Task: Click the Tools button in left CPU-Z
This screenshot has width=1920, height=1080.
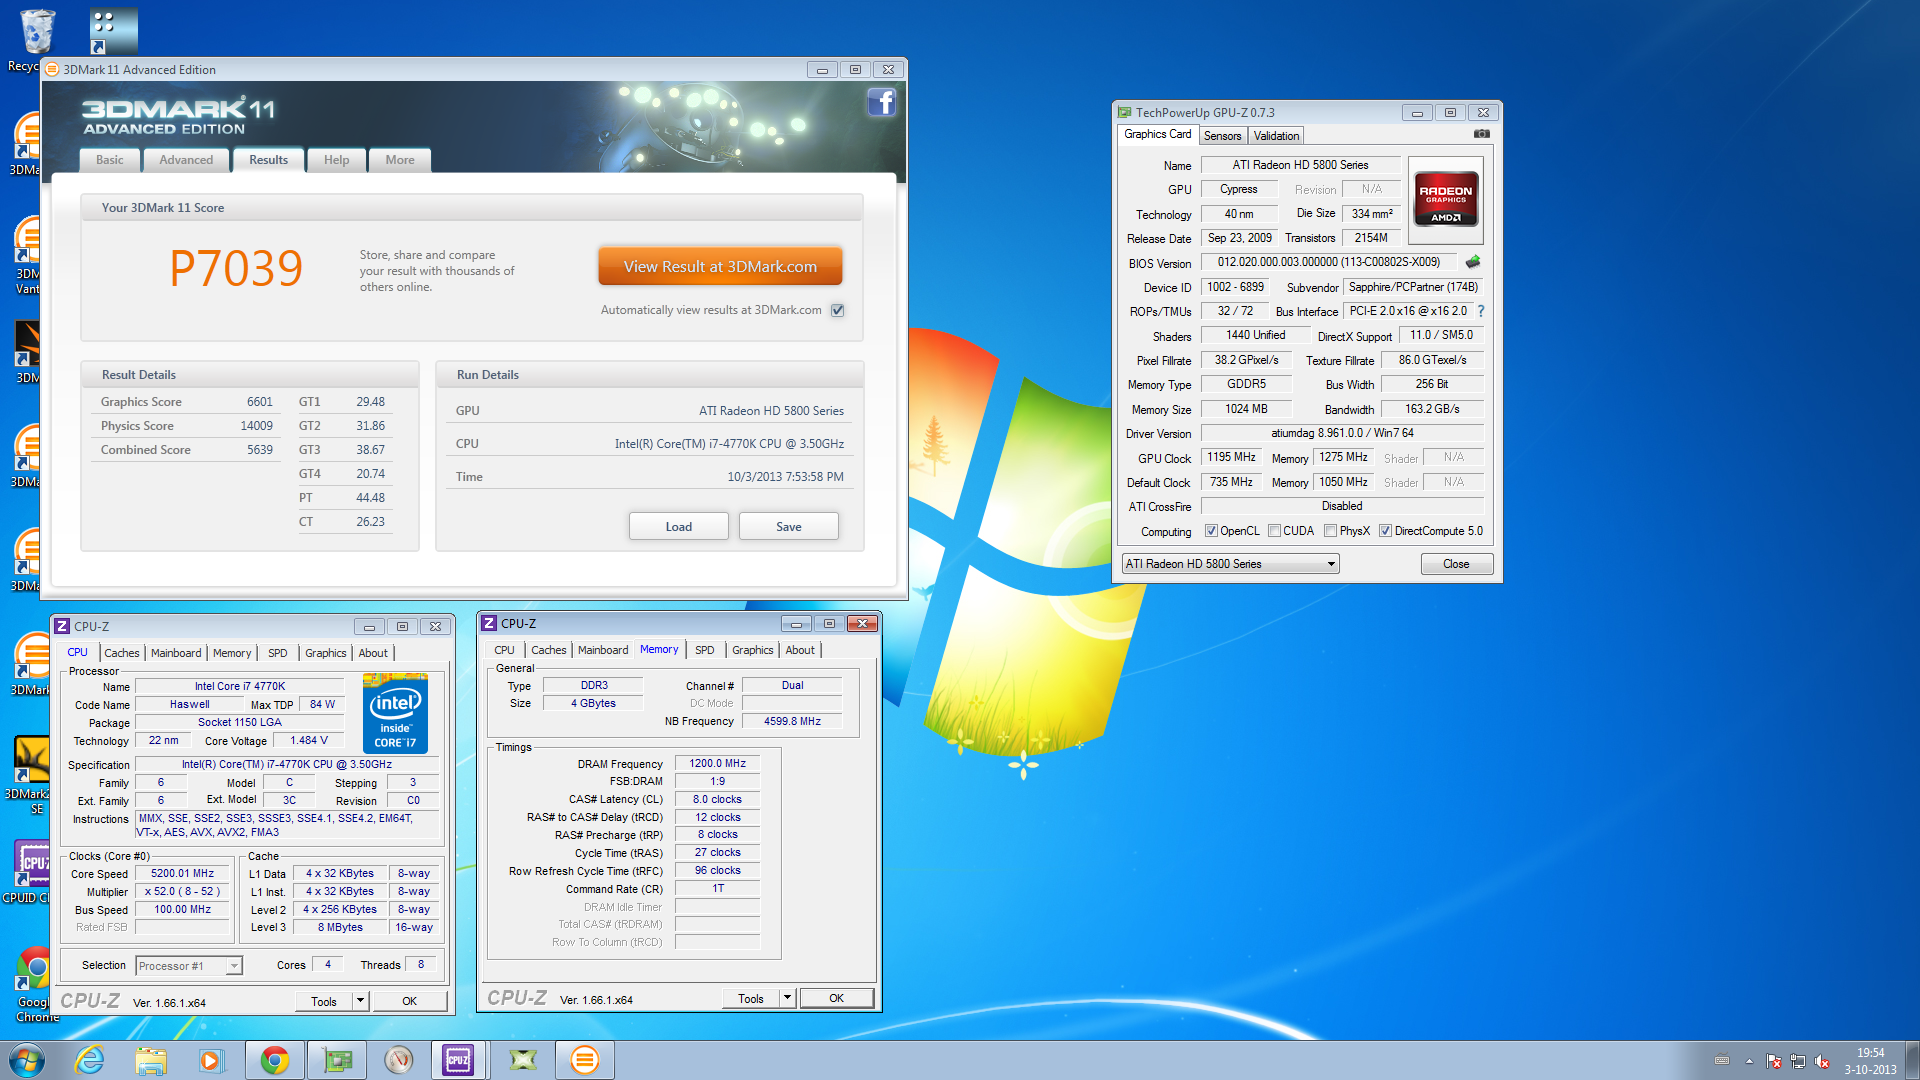Action: (x=324, y=1001)
